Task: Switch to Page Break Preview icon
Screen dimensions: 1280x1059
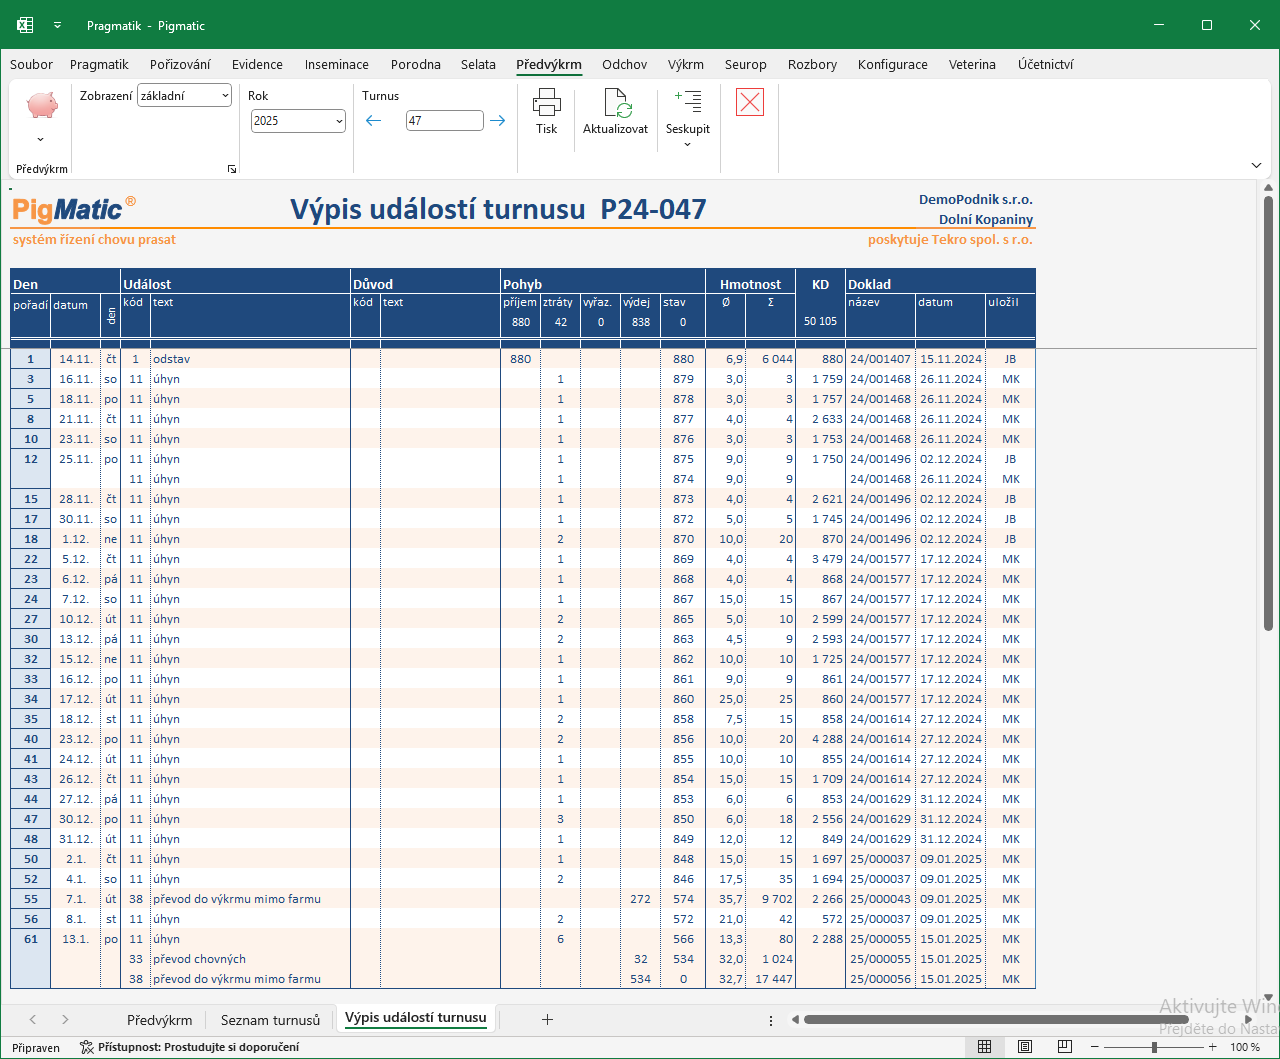Action: pyautogui.click(x=1064, y=1047)
